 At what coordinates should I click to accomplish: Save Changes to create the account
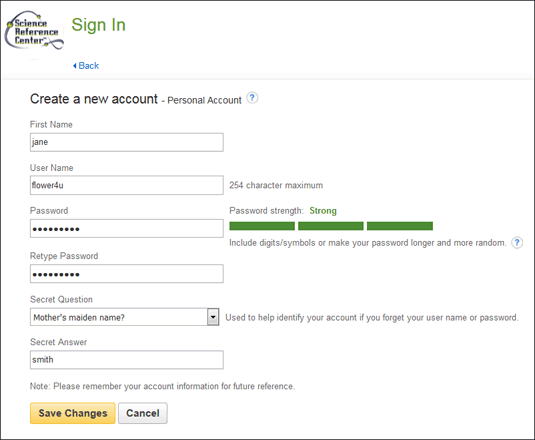73,413
